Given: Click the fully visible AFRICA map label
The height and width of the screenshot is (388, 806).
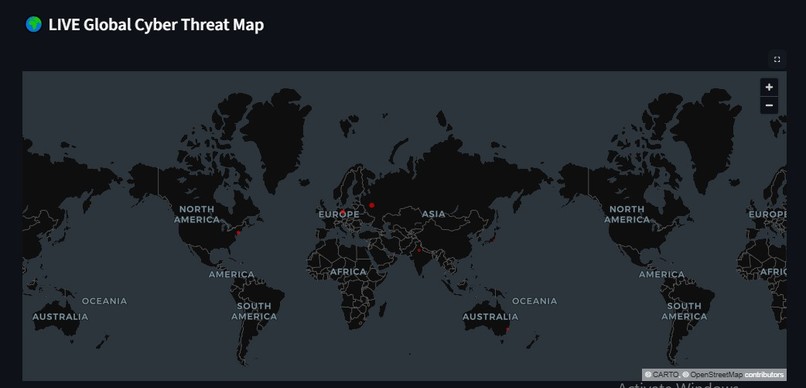Looking at the screenshot, I should click(348, 271).
